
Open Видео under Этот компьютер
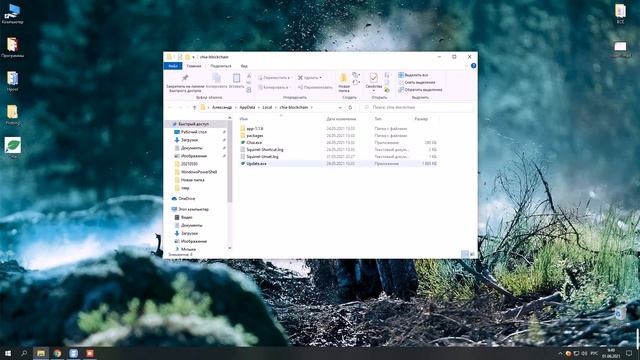tap(187, 217)
